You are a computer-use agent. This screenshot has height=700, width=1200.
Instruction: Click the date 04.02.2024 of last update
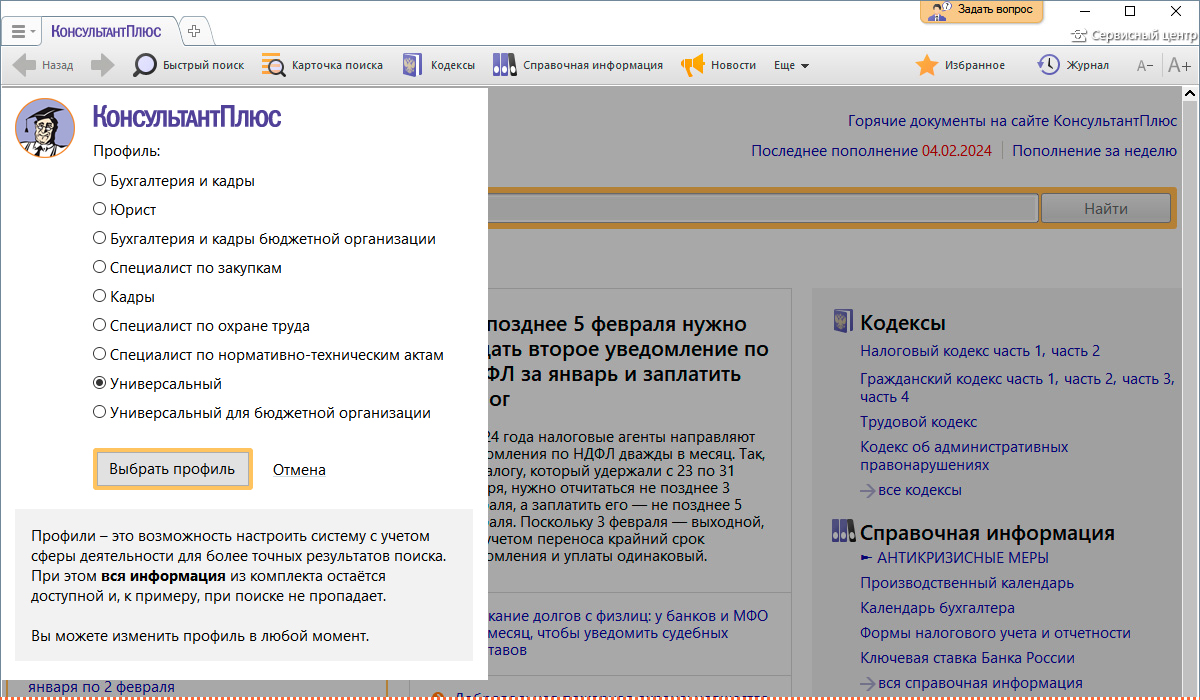(x=957, y=151)
